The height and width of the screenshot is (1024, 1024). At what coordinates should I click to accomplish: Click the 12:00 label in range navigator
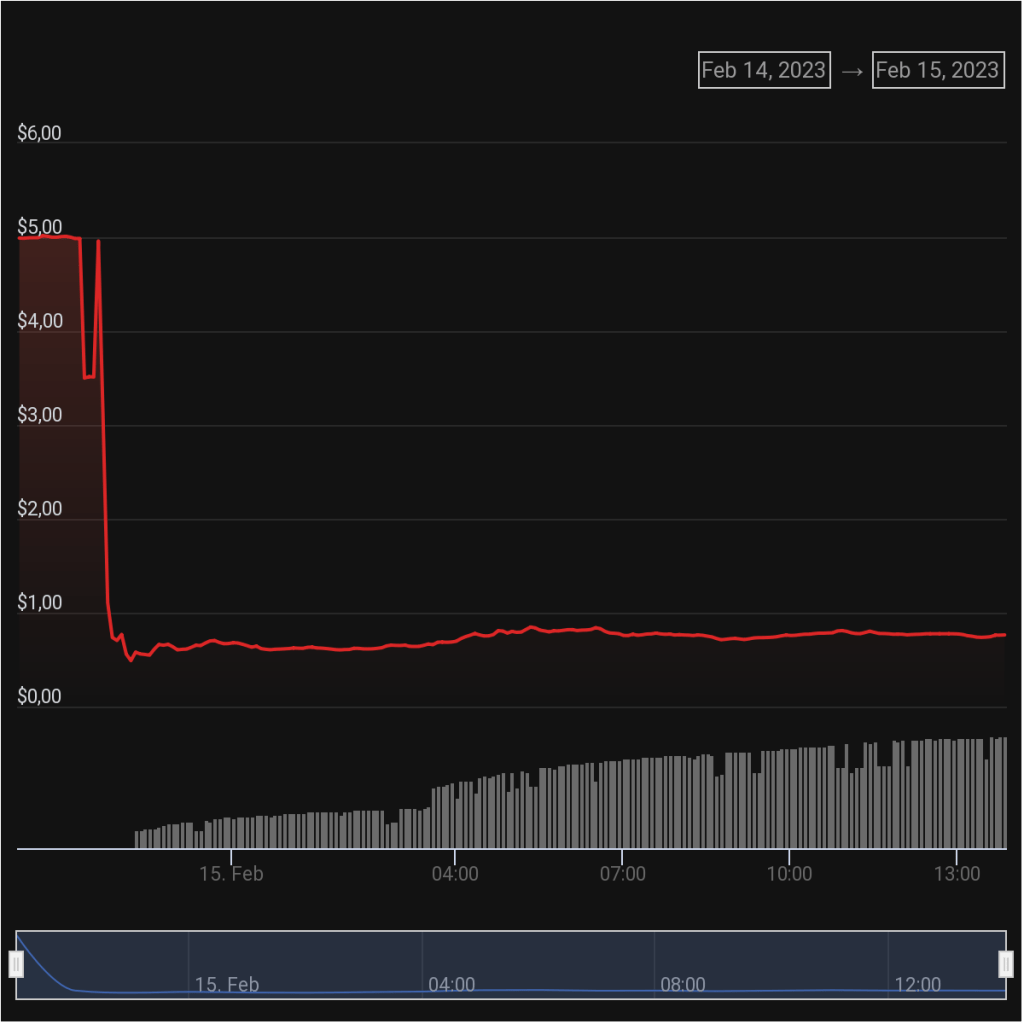tap(918, 985)
